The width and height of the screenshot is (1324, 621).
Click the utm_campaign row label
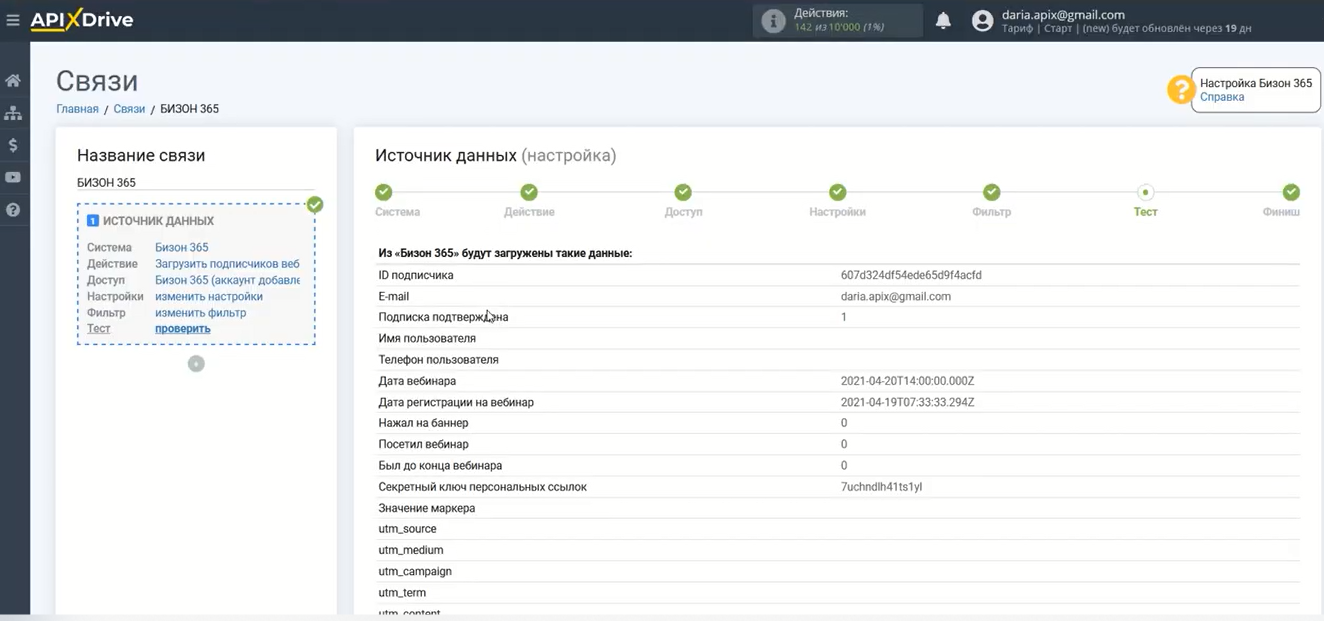pos(415,571)
